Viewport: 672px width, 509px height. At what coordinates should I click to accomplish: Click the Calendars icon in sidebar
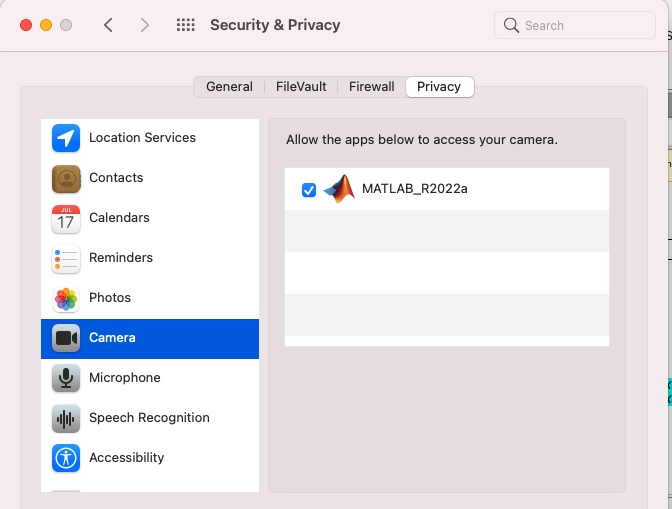click(x=66, y=218)
